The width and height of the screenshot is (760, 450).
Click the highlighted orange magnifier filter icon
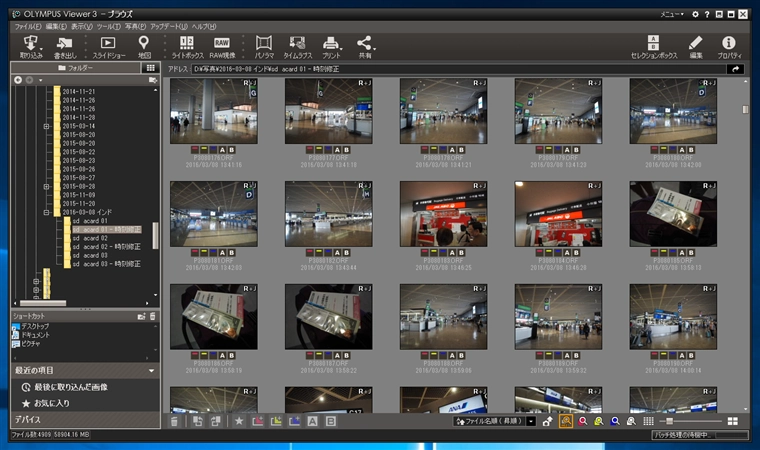[566, 421]
